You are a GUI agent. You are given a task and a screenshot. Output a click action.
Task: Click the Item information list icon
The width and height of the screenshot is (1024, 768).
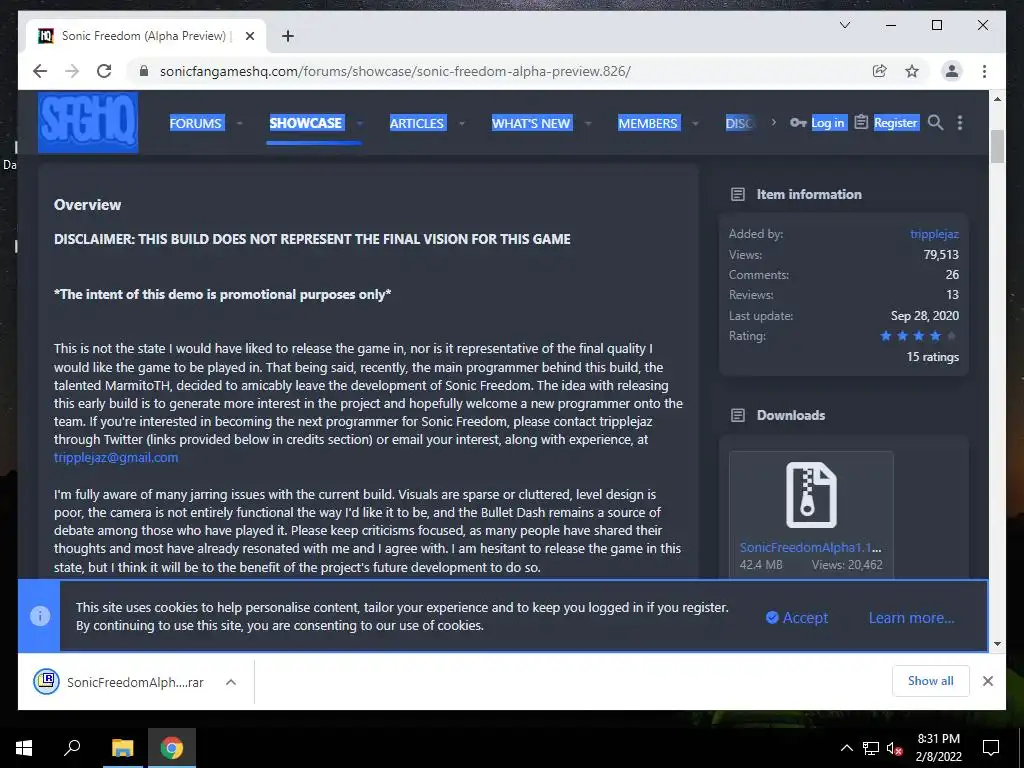(x=737, y=195)
